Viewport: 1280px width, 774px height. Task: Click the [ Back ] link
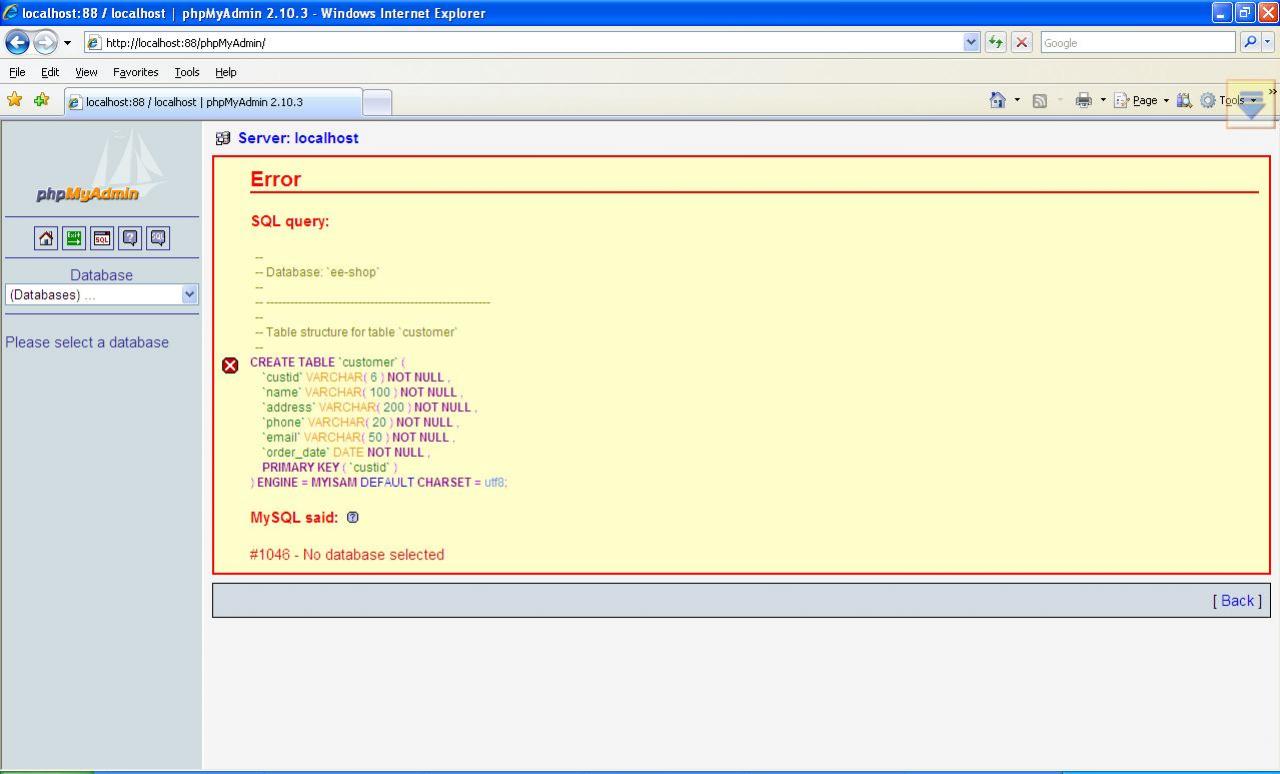coord(1237,601)
